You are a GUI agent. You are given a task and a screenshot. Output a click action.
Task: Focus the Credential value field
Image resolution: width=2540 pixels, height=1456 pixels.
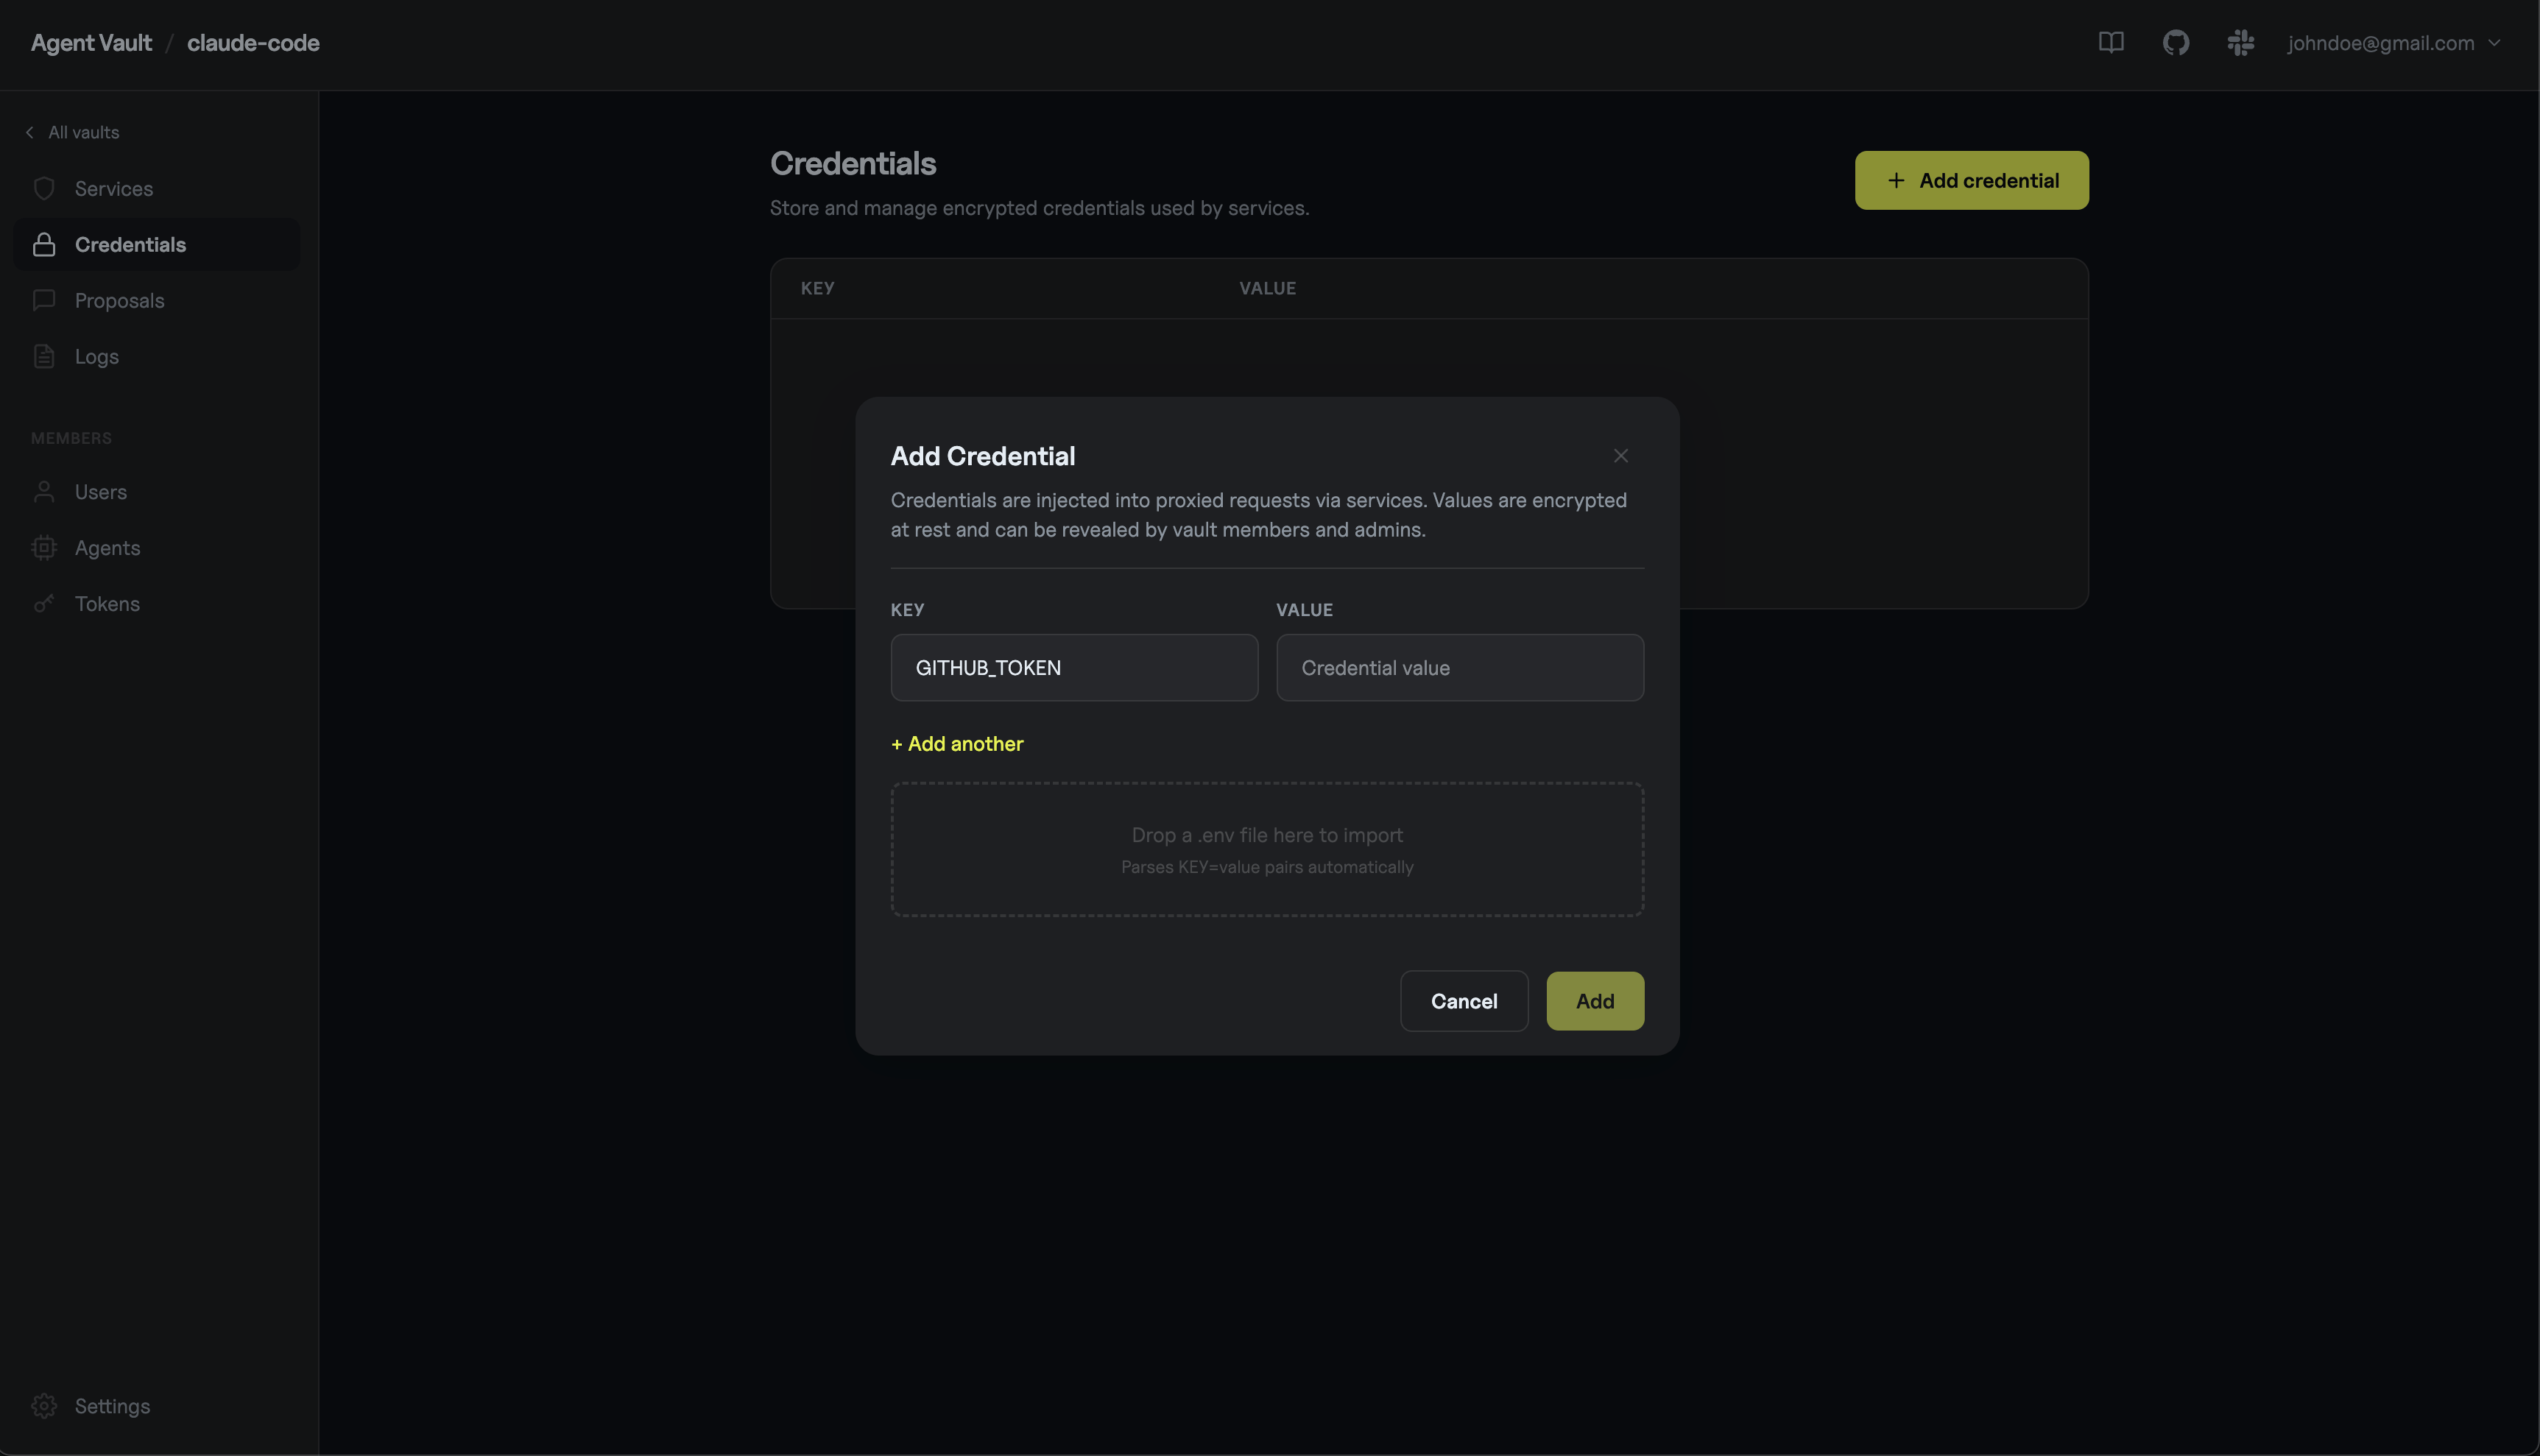click(1460, 667)
